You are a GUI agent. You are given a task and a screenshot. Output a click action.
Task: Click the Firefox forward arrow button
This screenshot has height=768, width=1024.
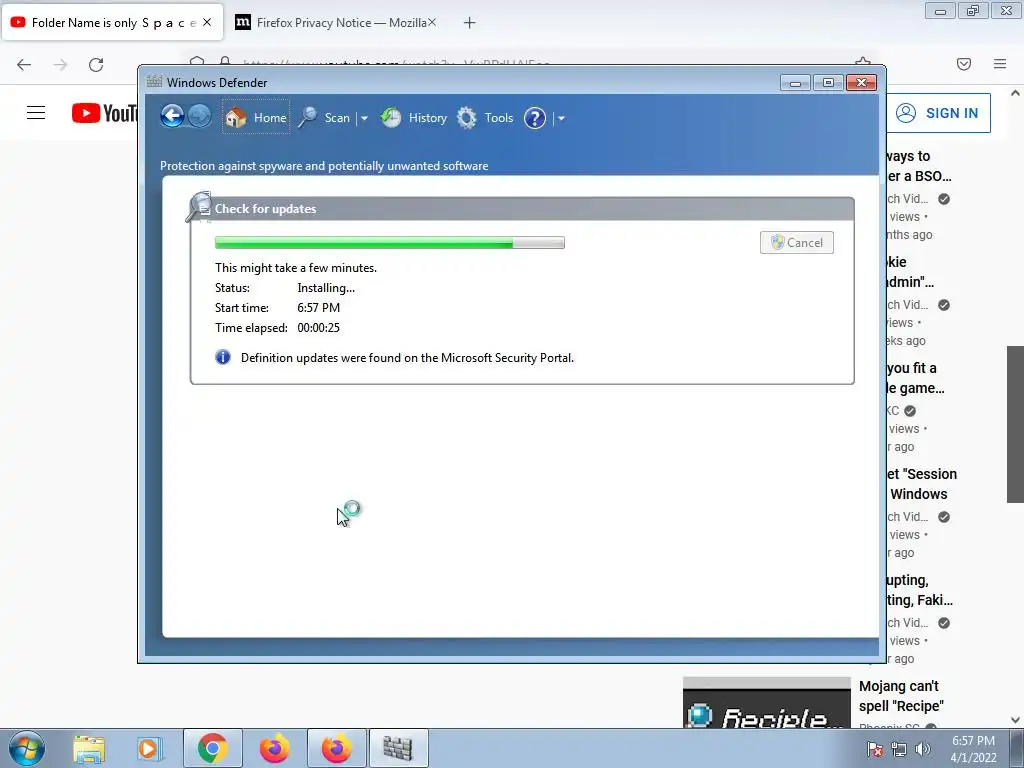tap(60, 65)
